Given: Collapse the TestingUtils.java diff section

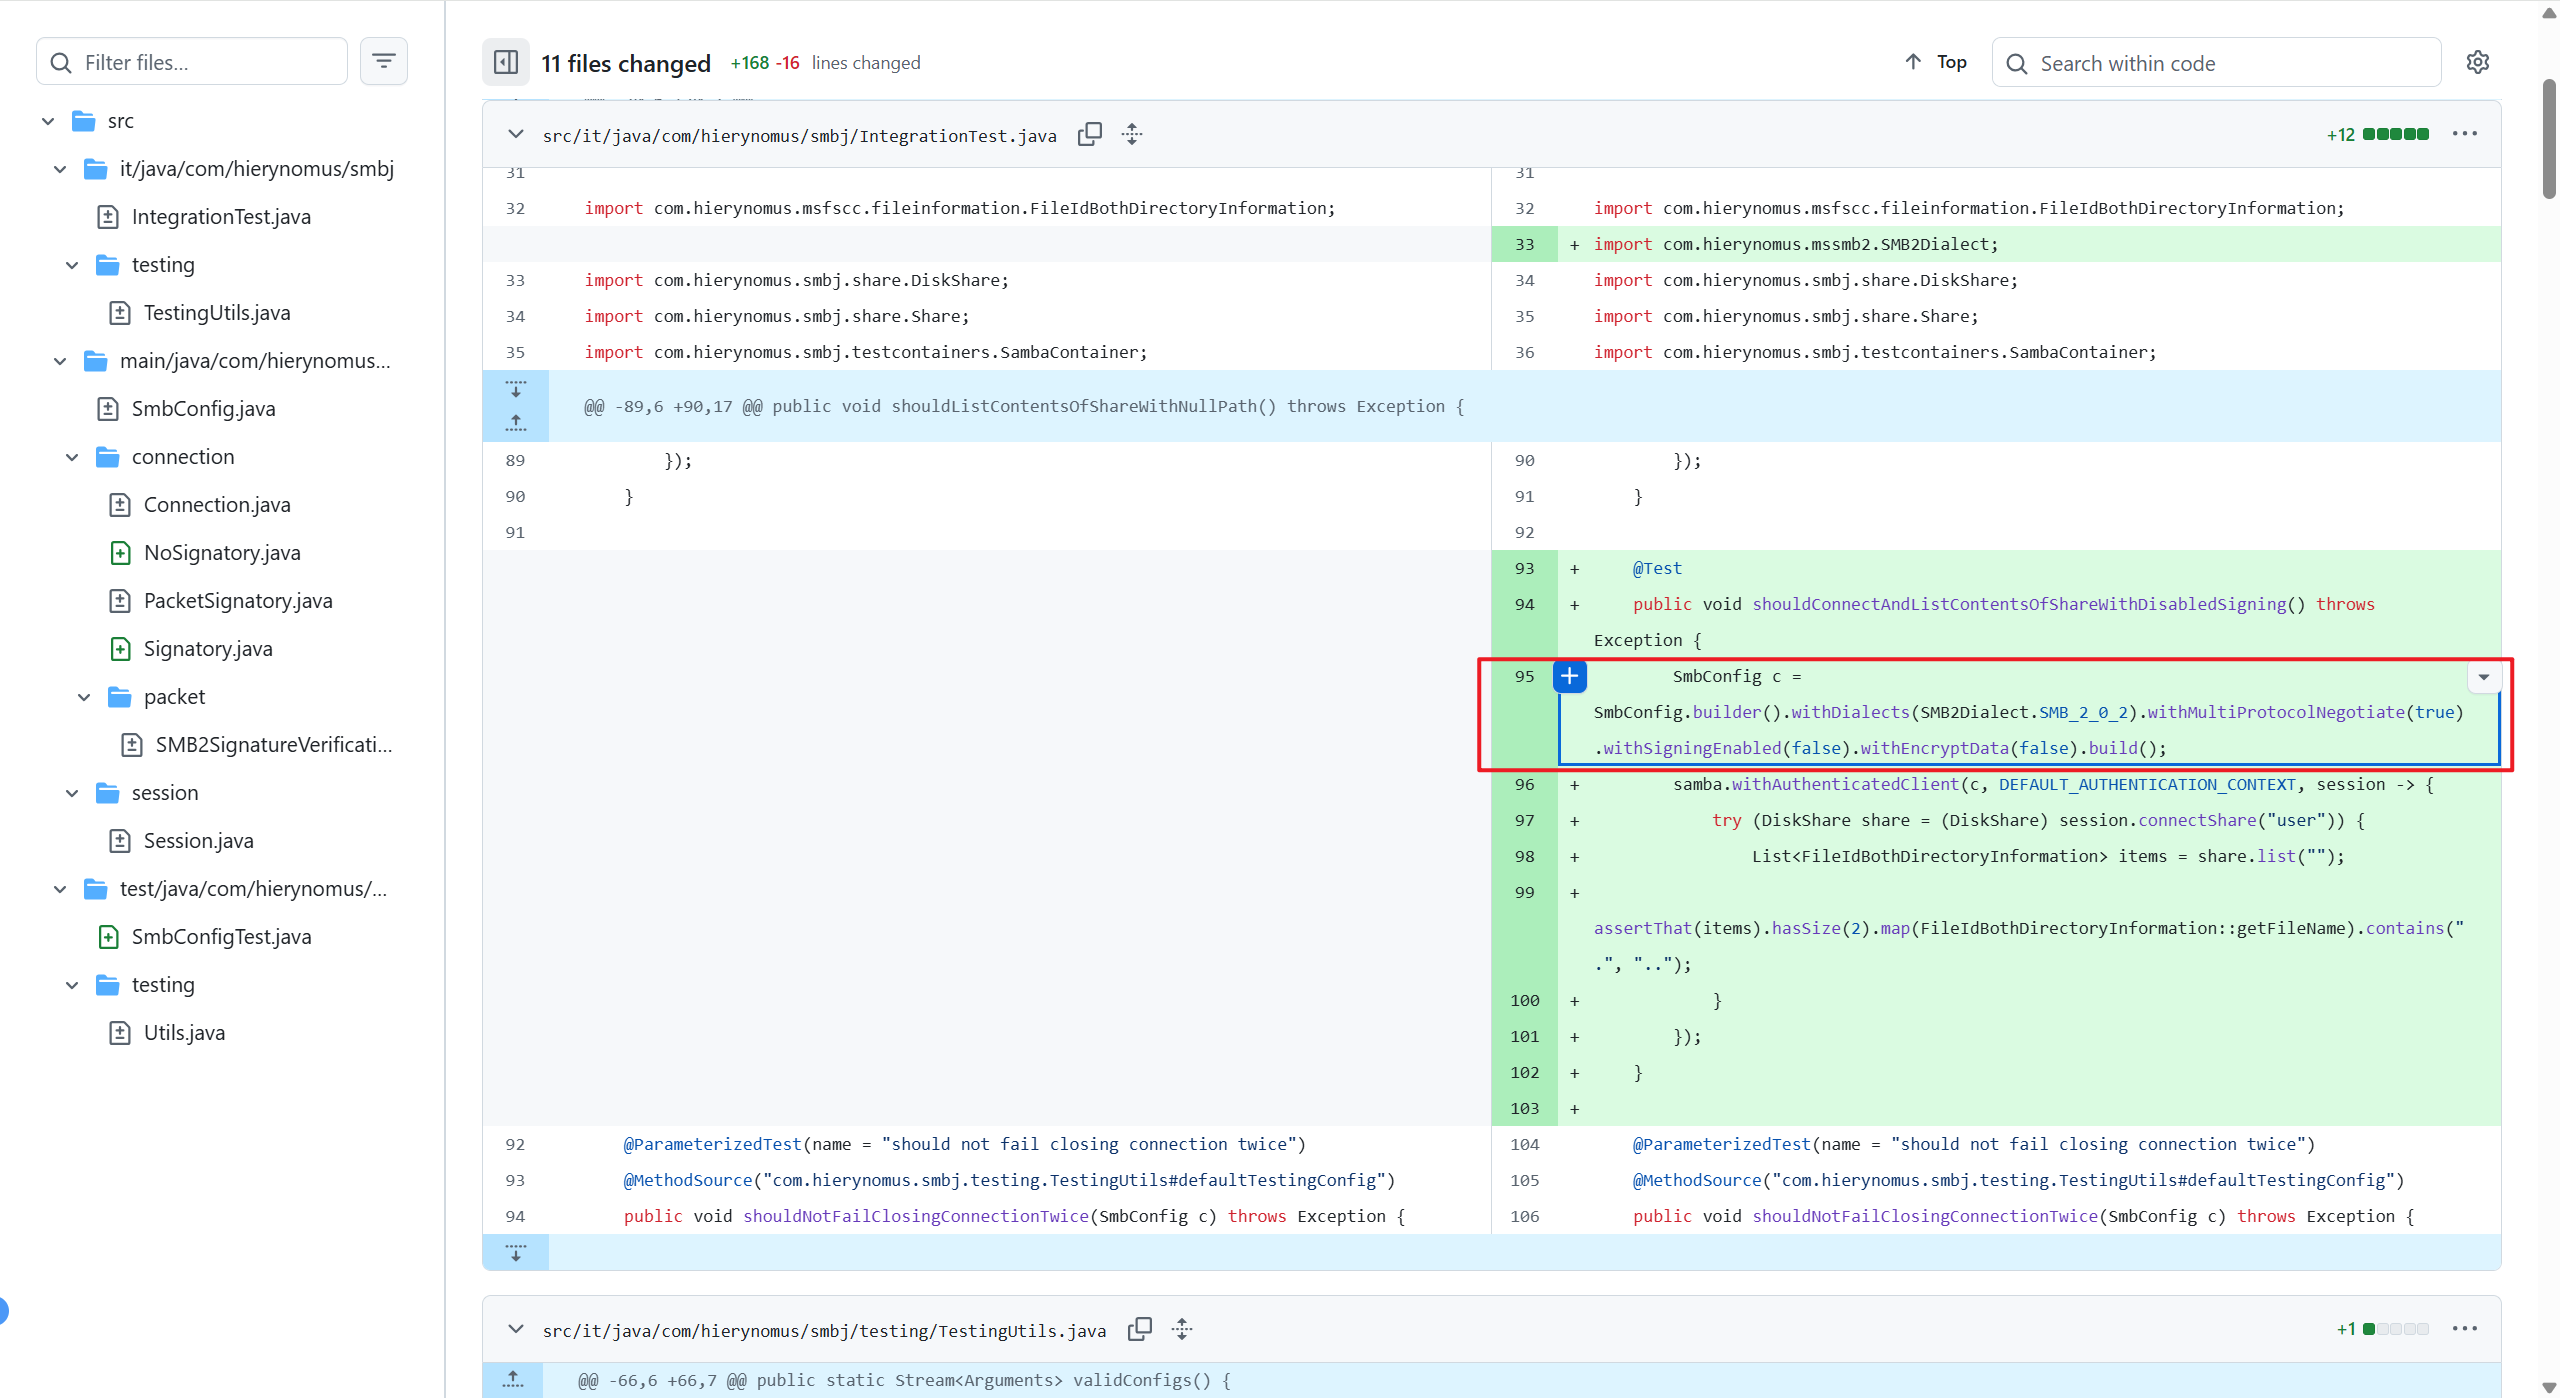Looking at the screenshot, I should click(x=516, y=1329).
